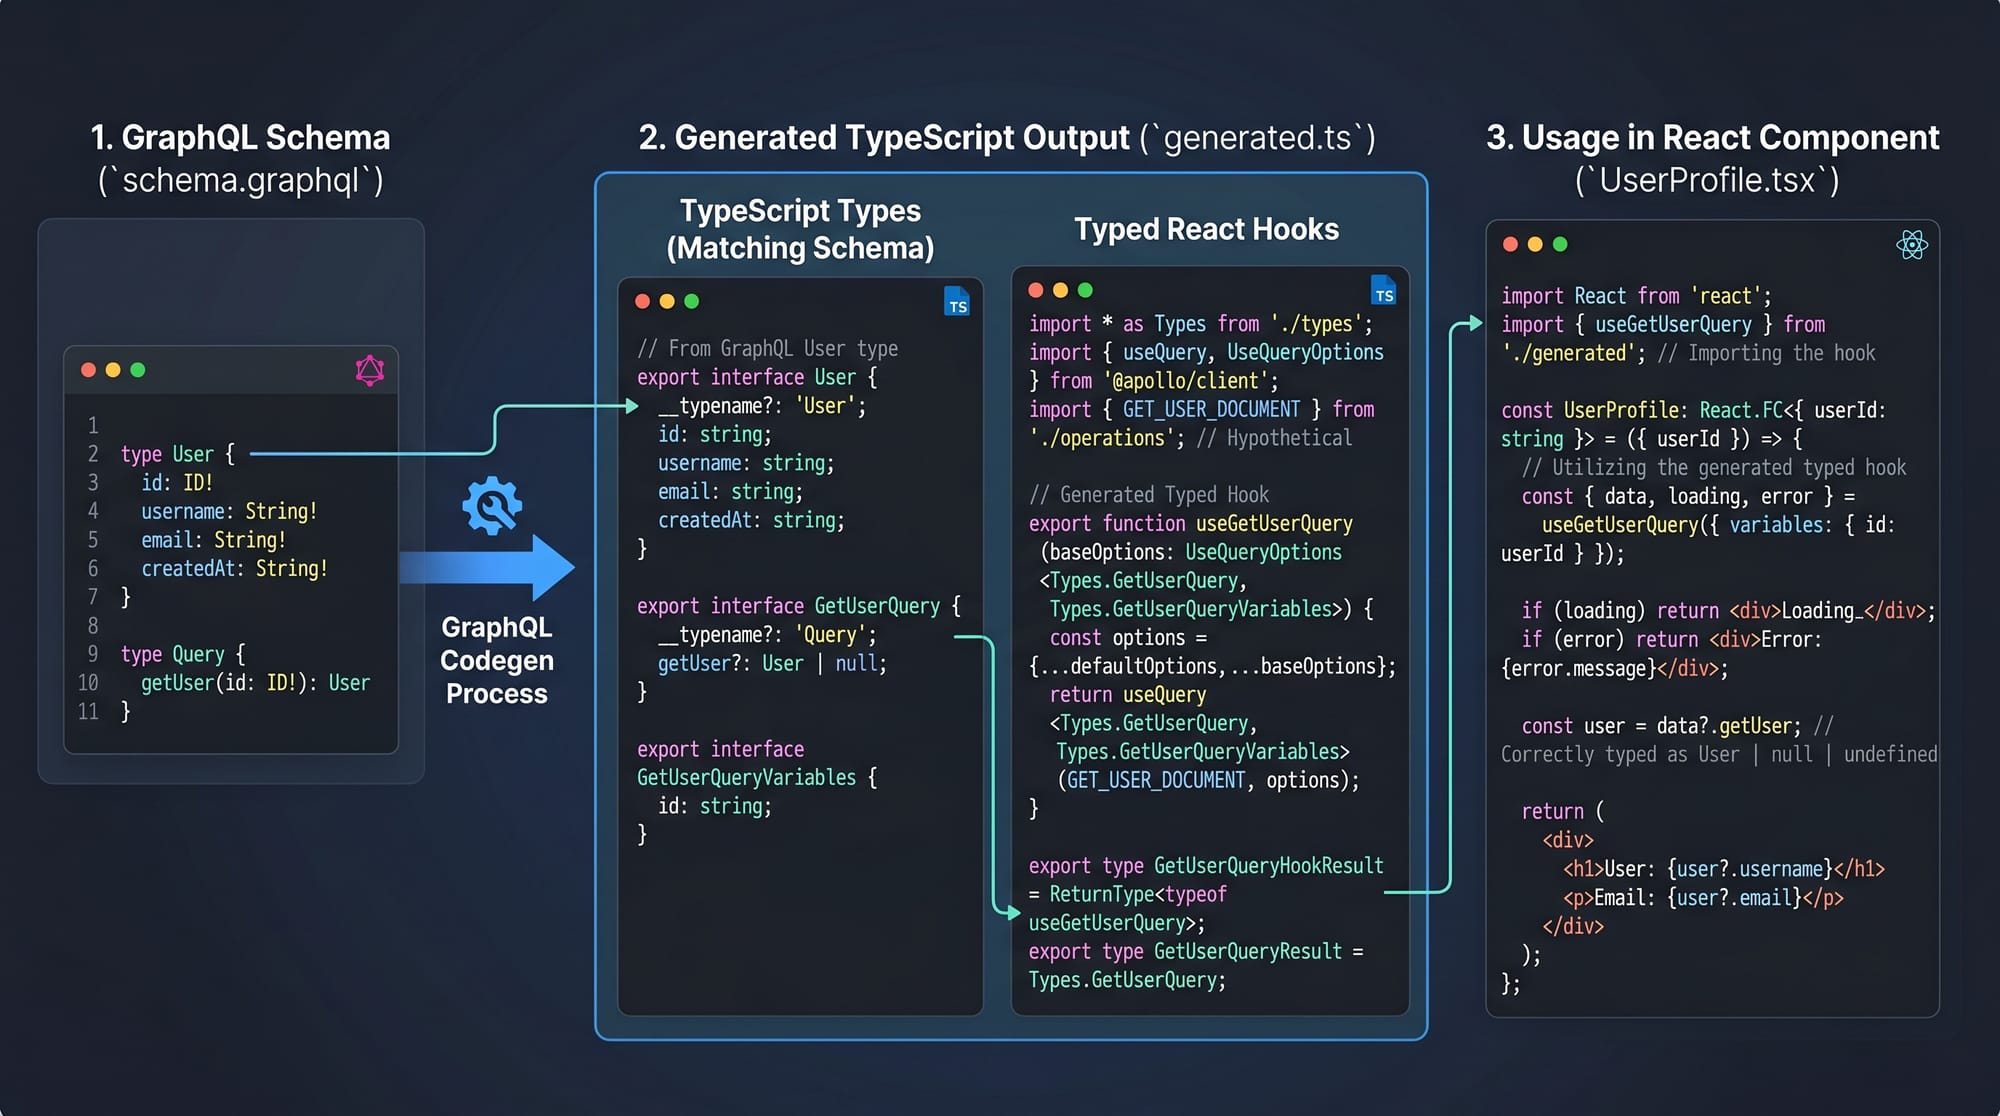Click "__typename?: 'Query';" line

click(767, 635)
